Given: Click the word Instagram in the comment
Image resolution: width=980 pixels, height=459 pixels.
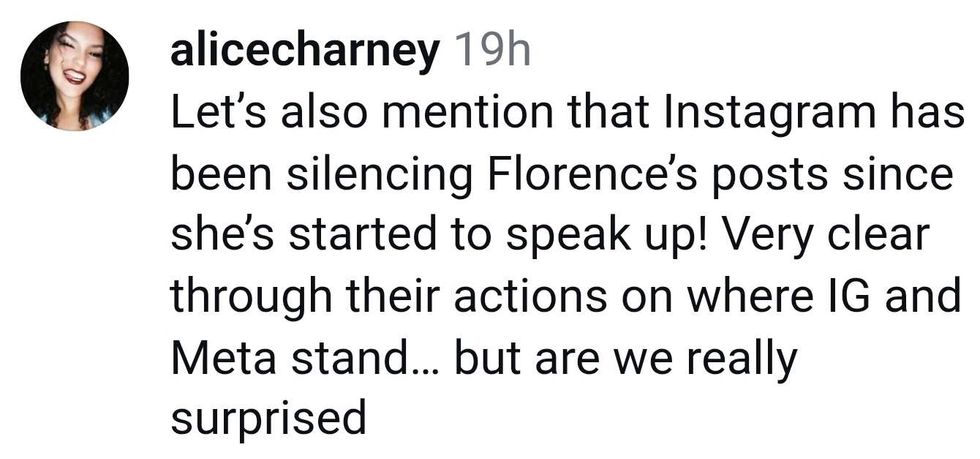Looking at the screenshot, I should (768, 118).
